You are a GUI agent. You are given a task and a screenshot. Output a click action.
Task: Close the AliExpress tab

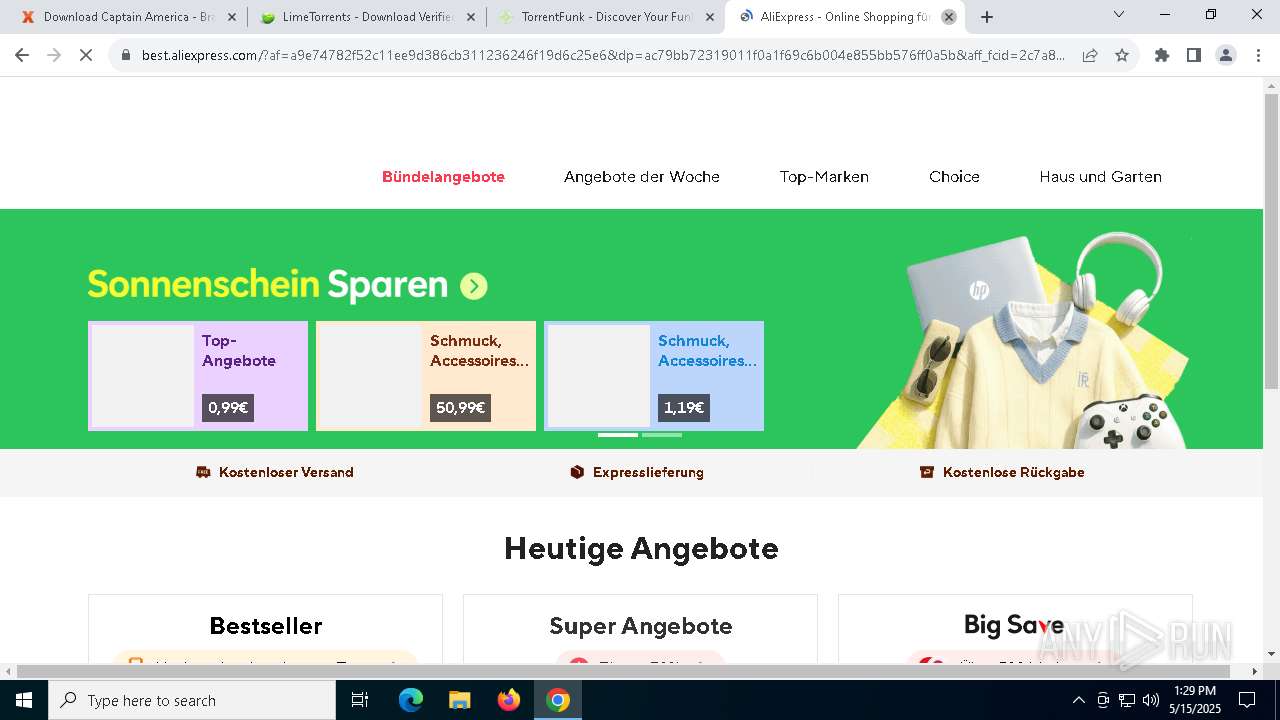[x=949, y=17]
